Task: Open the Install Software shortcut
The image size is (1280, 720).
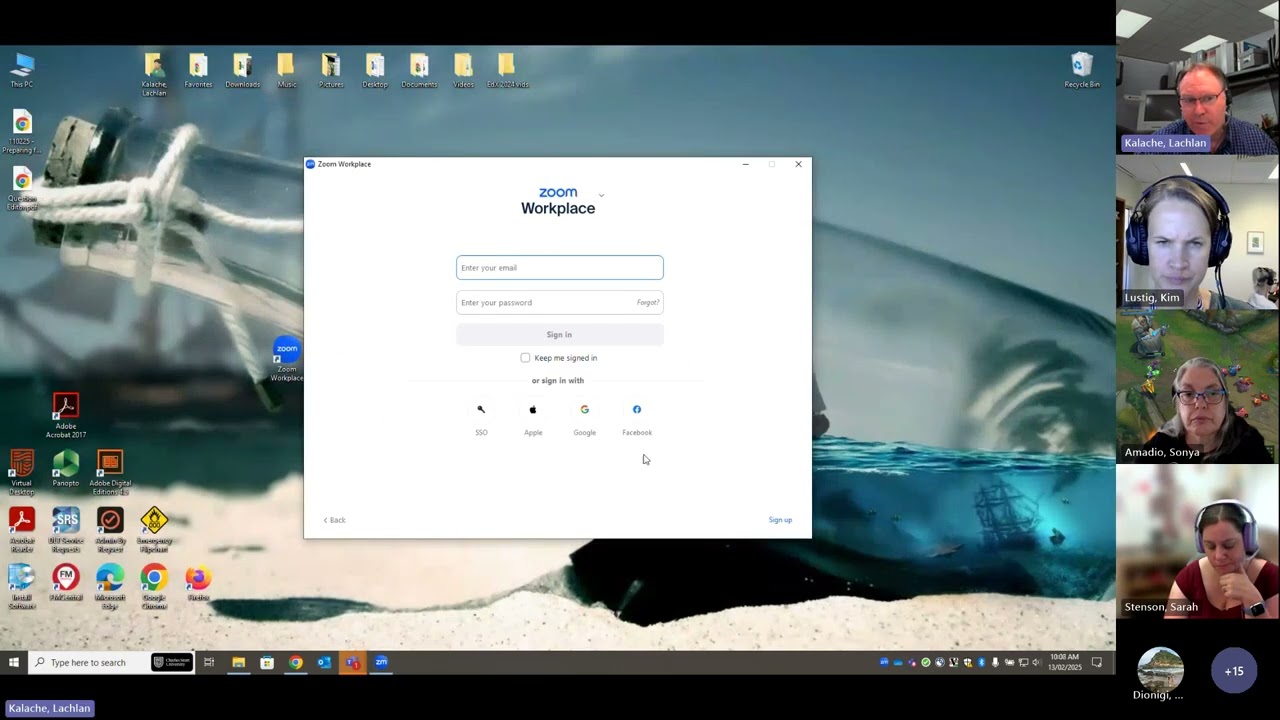Action: 21,587
